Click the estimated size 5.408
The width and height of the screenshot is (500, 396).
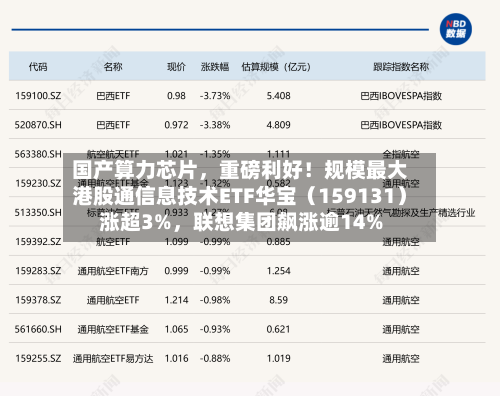coord(278,96)
